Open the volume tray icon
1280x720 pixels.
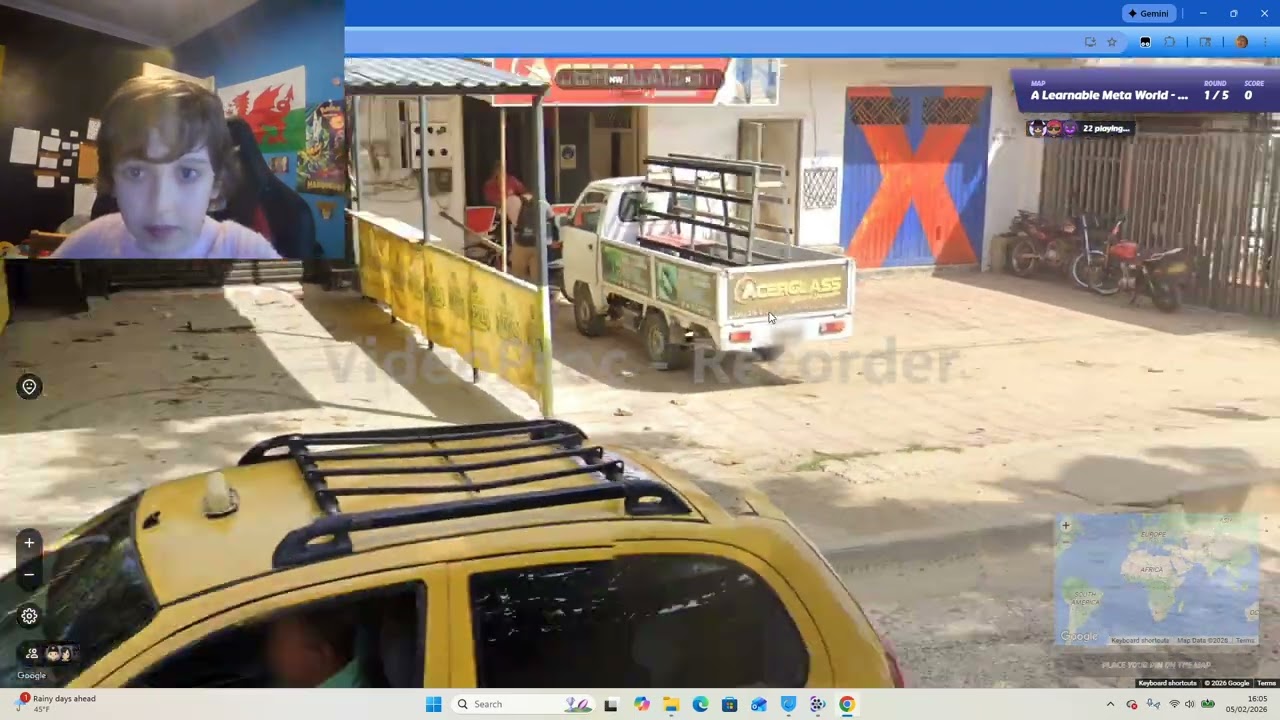point(1190,704)
